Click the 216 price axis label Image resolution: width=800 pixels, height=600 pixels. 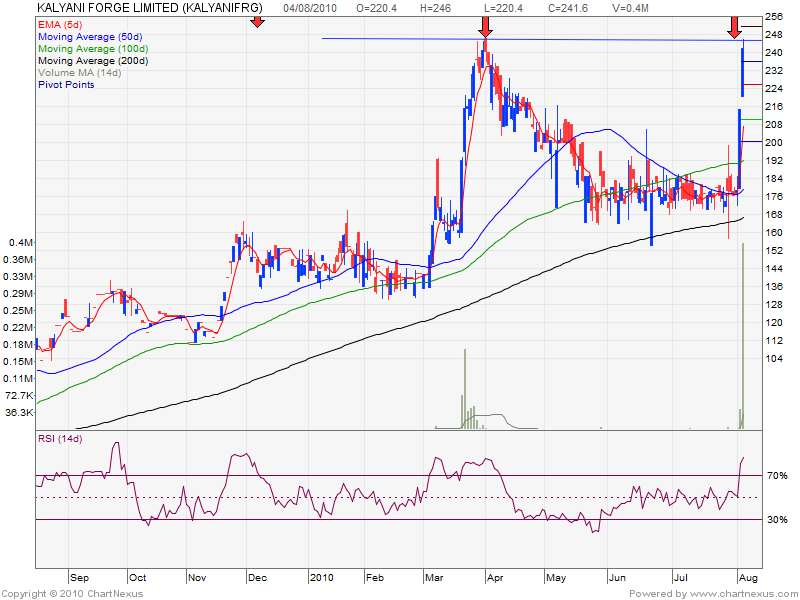[x=774, y=107]
